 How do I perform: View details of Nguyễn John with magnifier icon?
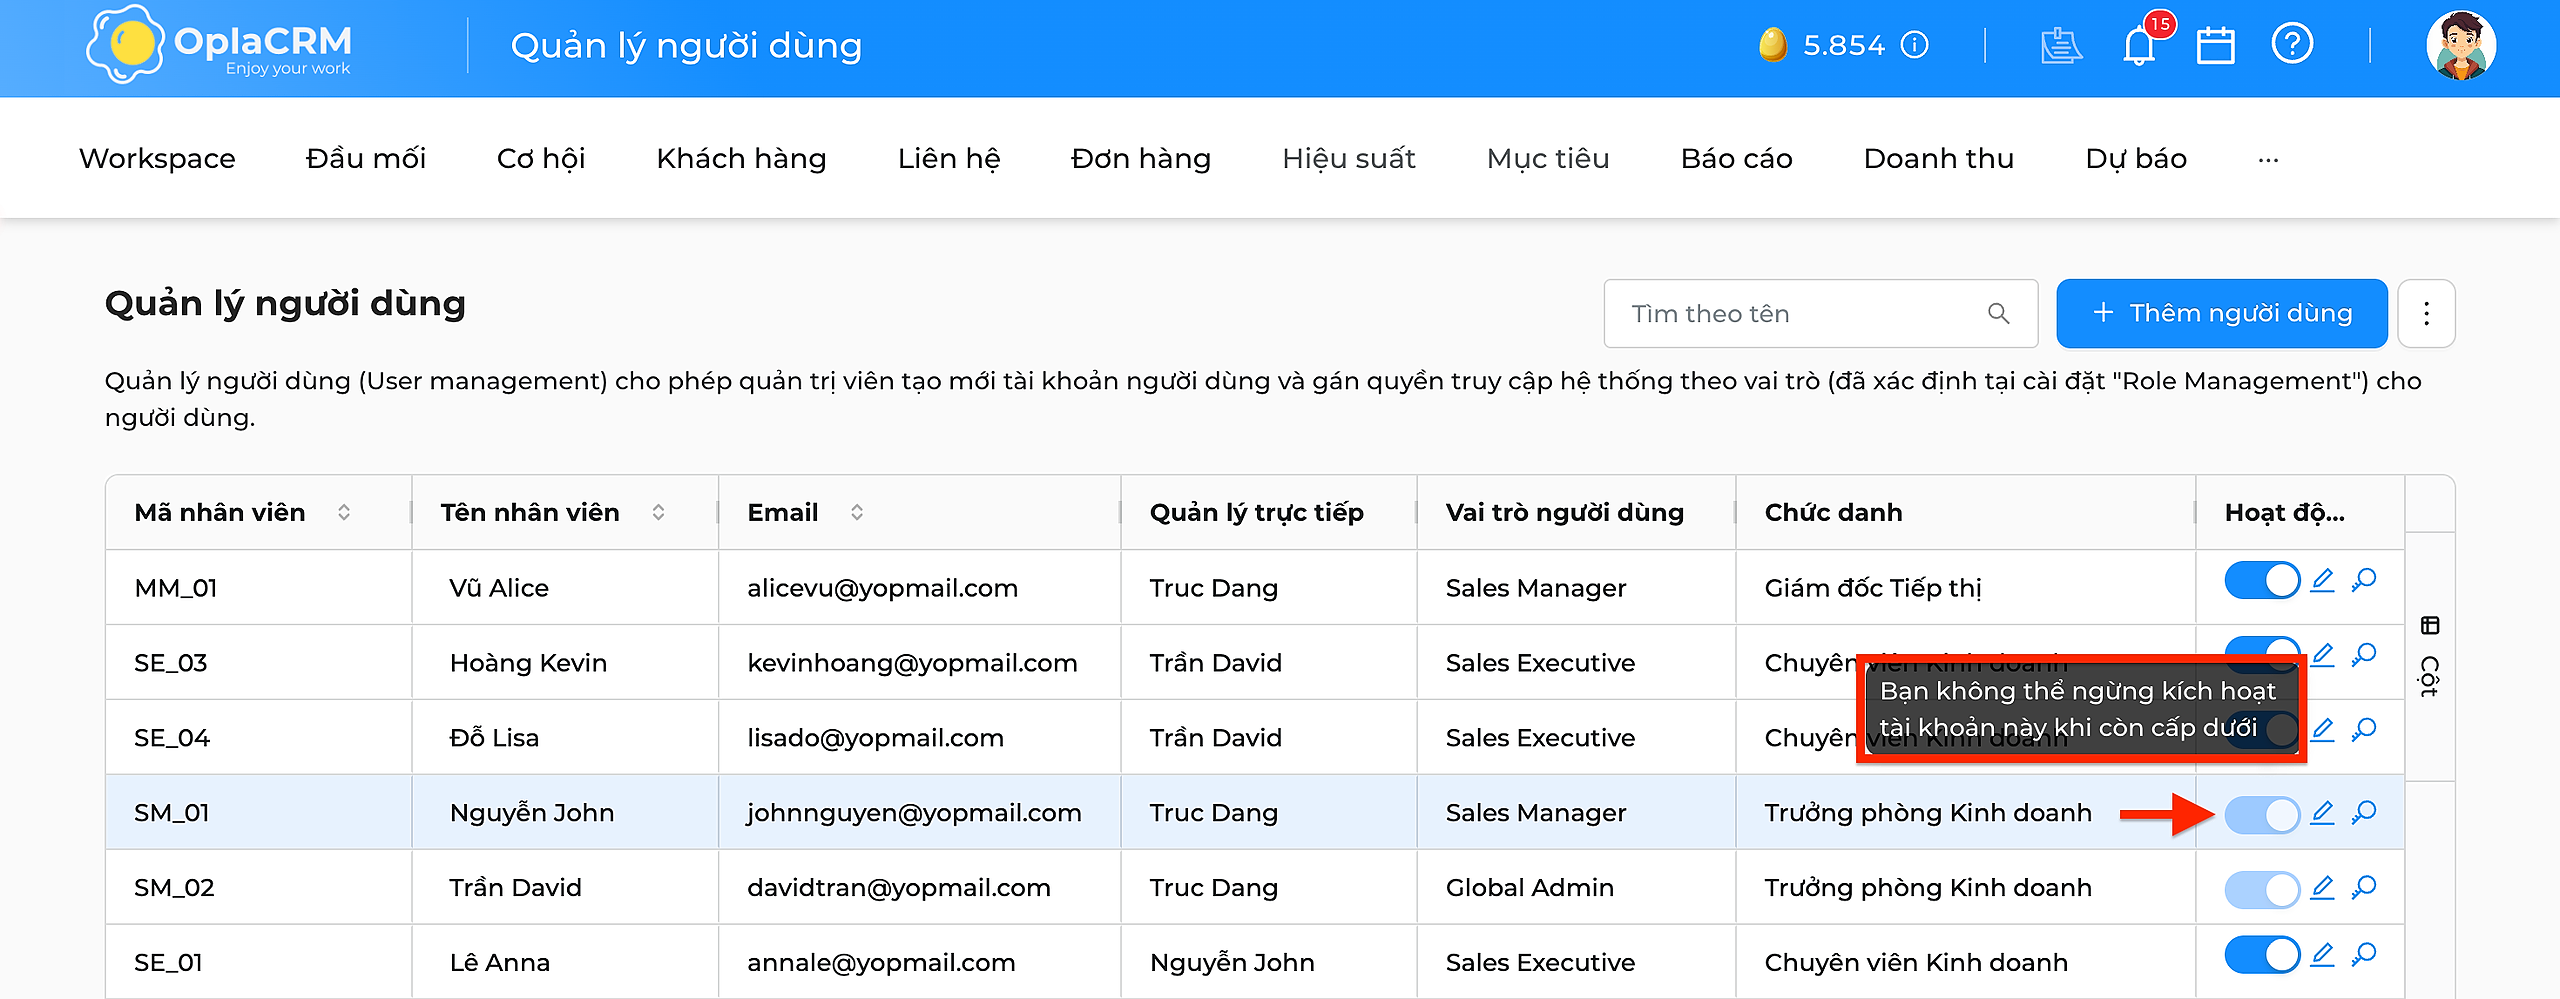(x=2364, y=813)
